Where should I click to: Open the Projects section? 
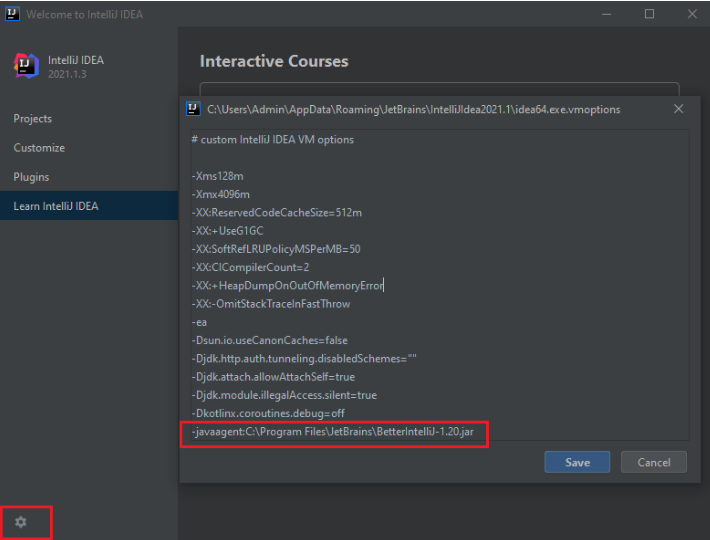click(33, 119)
